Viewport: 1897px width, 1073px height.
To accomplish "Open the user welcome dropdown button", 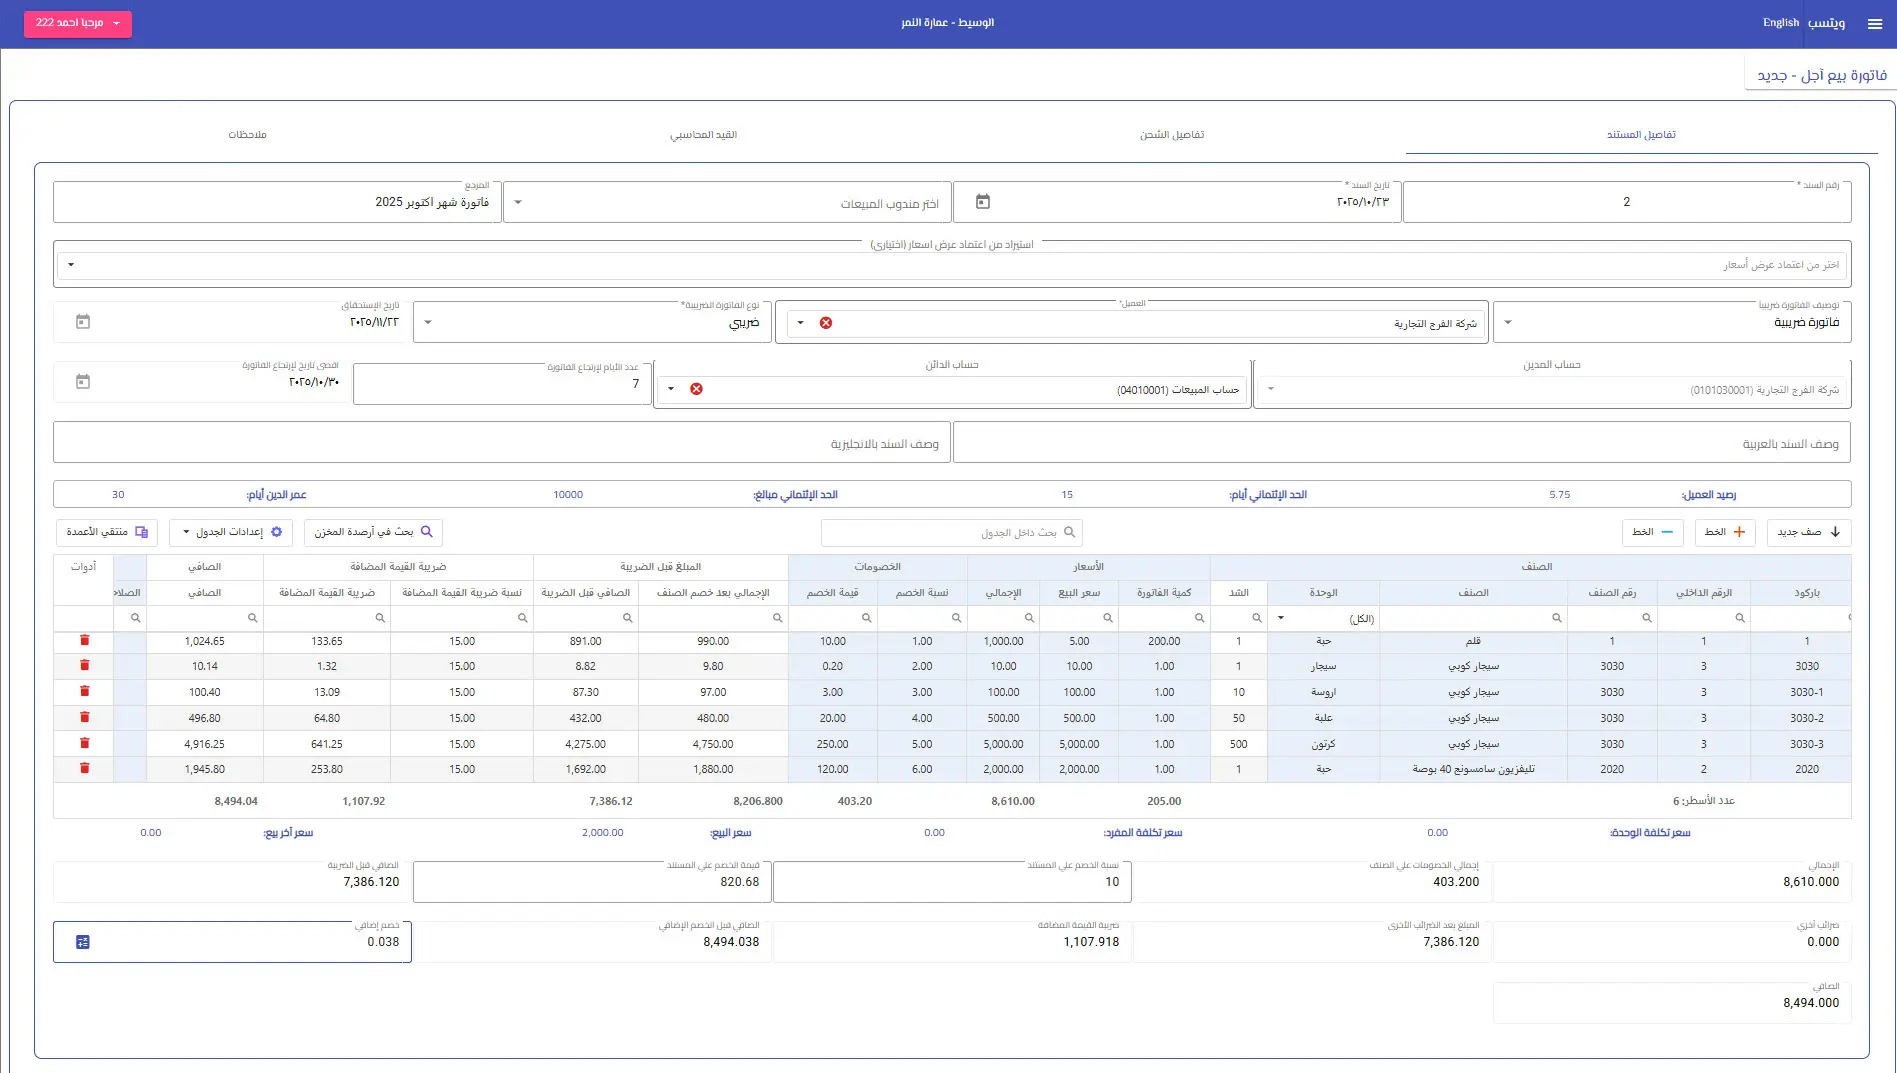I will [78, 23].
